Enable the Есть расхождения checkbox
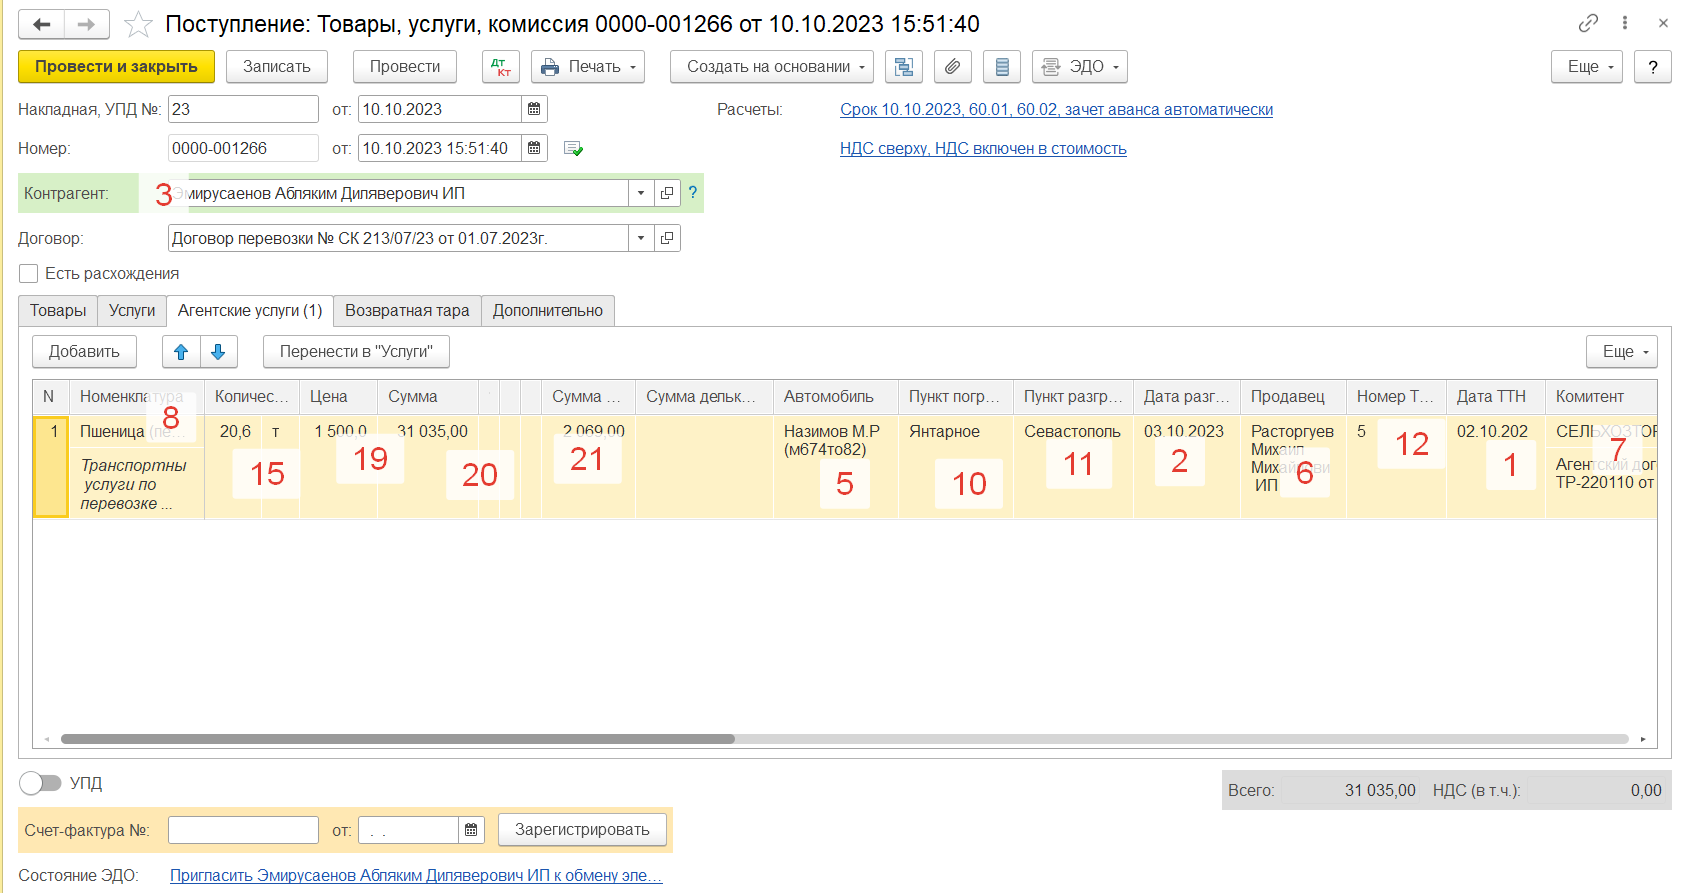The width and height of the screenshot is (1696, 893). click(x=29, y=274)
